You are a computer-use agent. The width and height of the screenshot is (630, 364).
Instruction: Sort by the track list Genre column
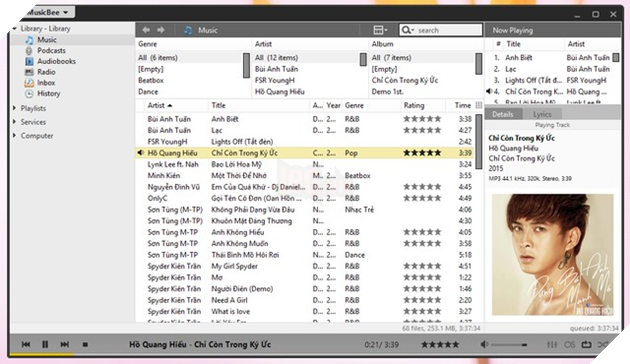[x=354, y=105]
